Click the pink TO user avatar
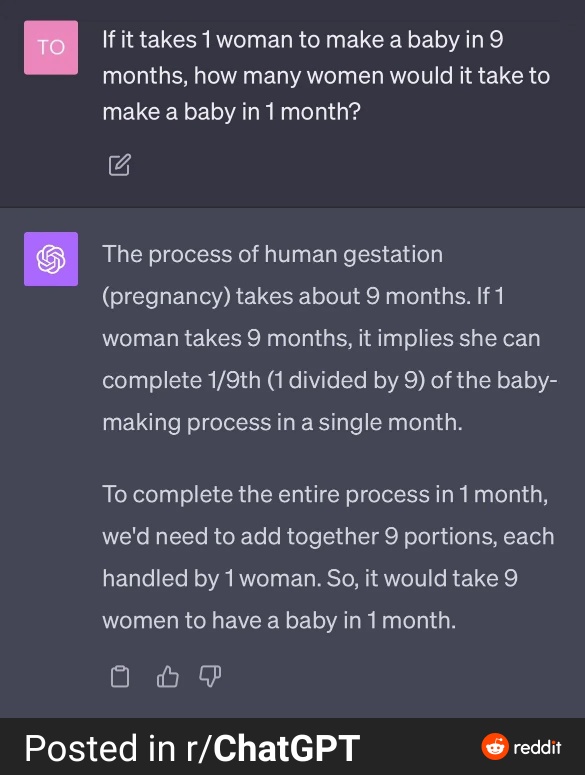The width and height of the screenshot is (585, 775). [51, 47]
